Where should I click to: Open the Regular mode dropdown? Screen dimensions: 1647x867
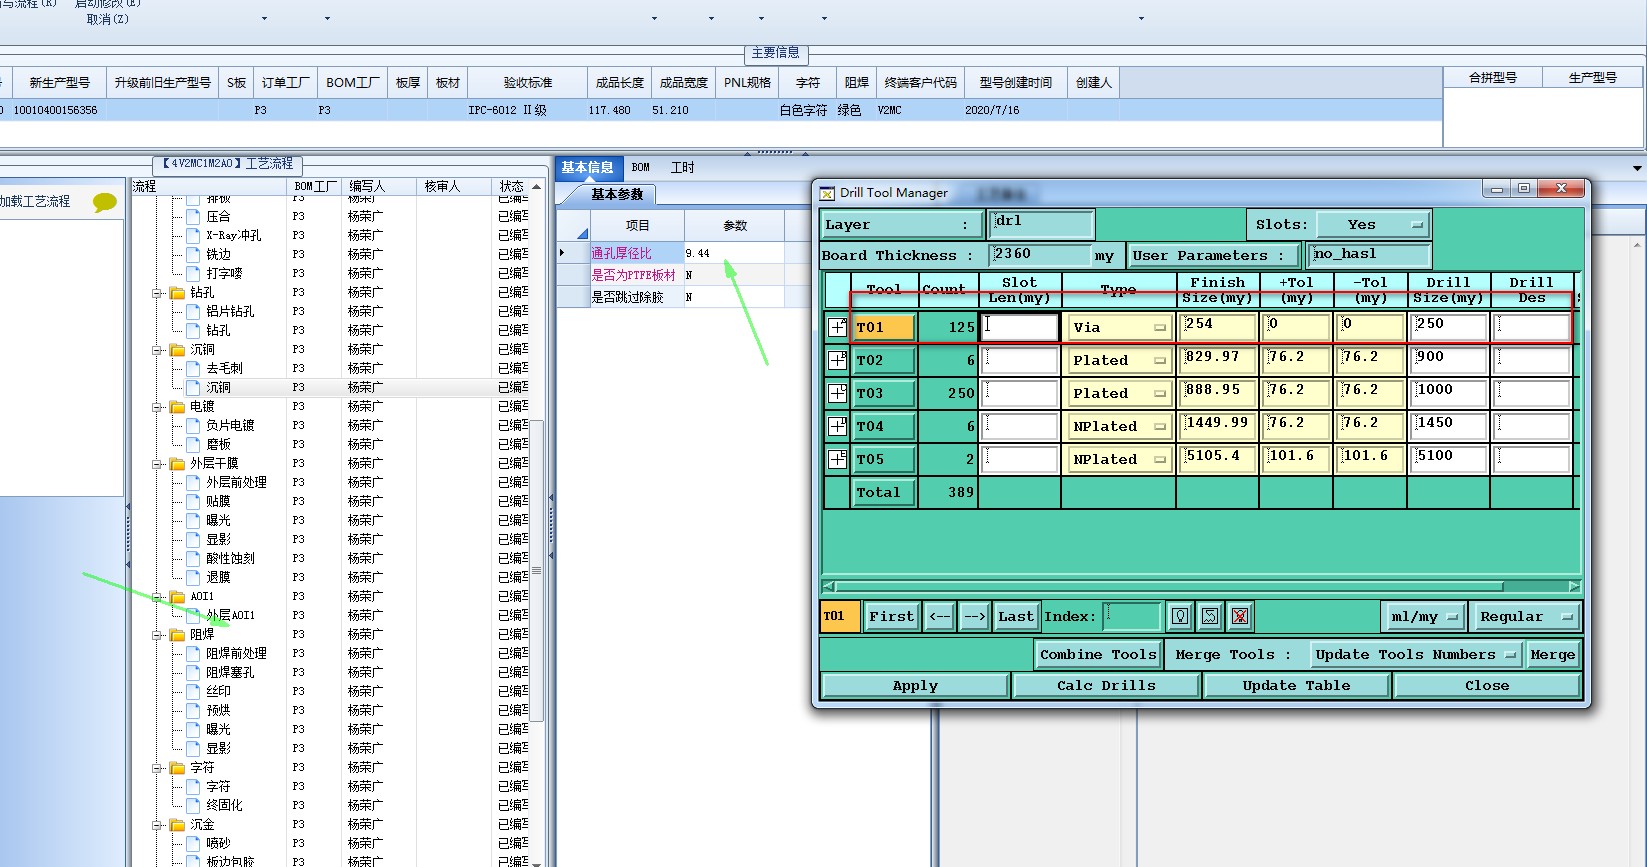pos(1526,616)
